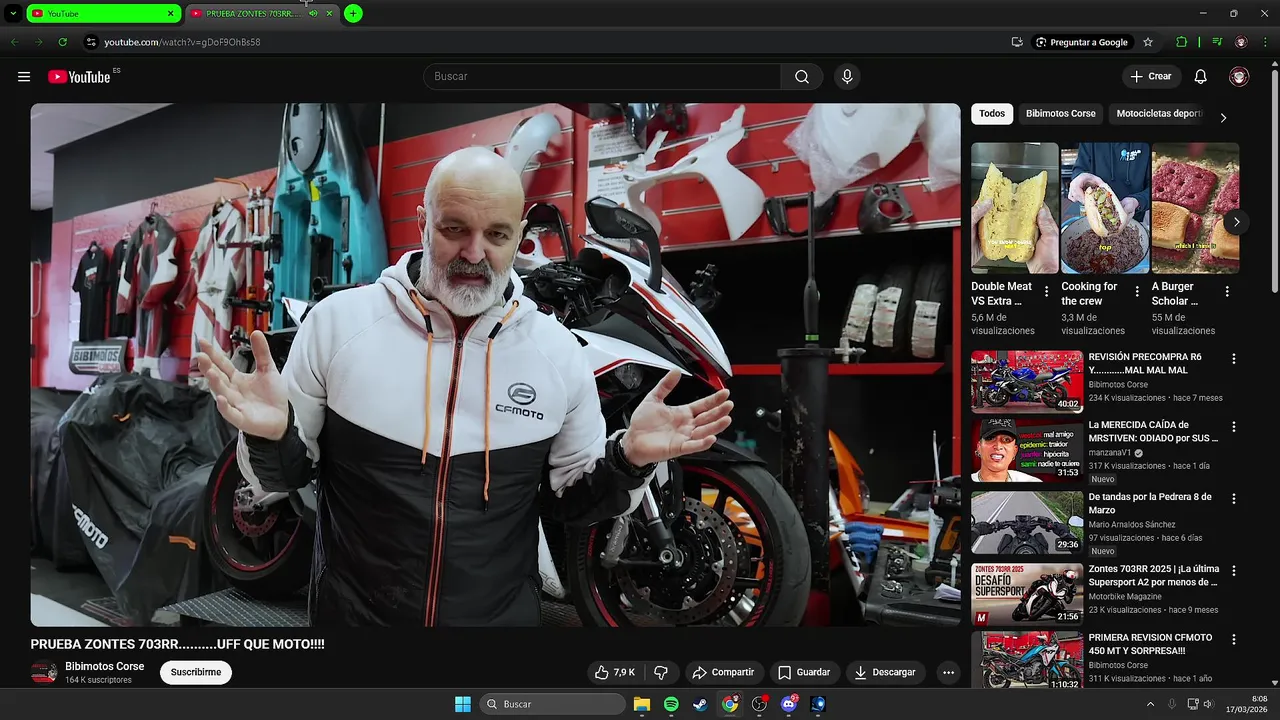Advance Shorts shelf with next arrow
The width and height of the screenshot is (1280, 720).
[x=1237, y=222]
